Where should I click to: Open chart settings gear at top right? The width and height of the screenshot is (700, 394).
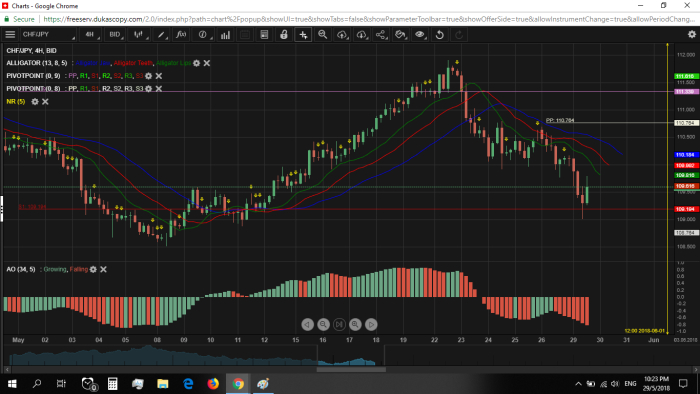pos(692,34)
